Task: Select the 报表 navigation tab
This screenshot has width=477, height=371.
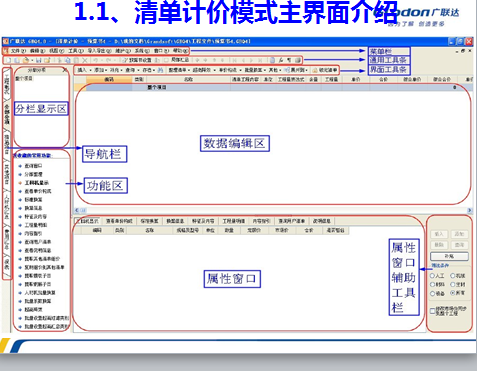Action: coord(6,264)
